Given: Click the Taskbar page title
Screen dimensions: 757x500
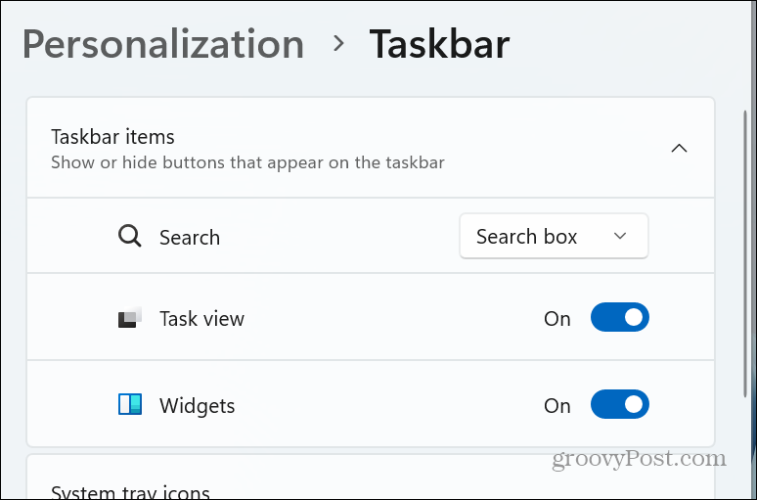Looking at the screenshot, I should (x=439, y=44).
